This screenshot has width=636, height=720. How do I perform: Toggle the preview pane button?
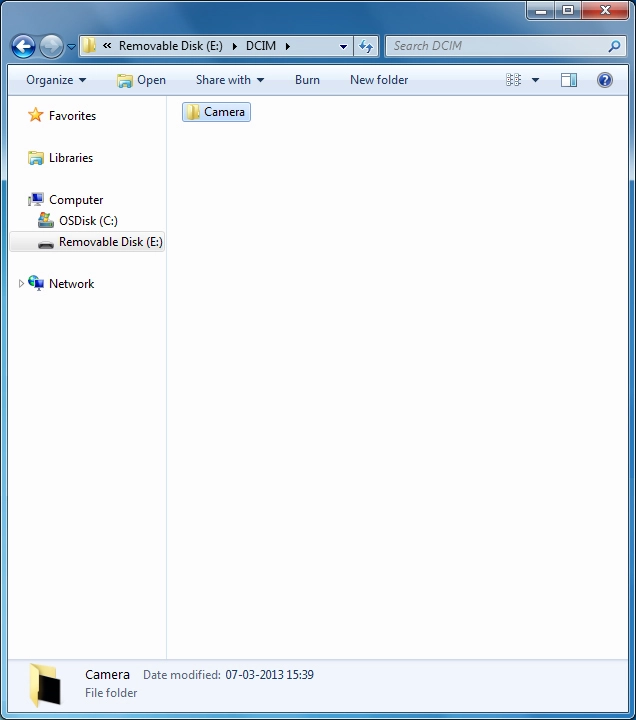(569, 80)
